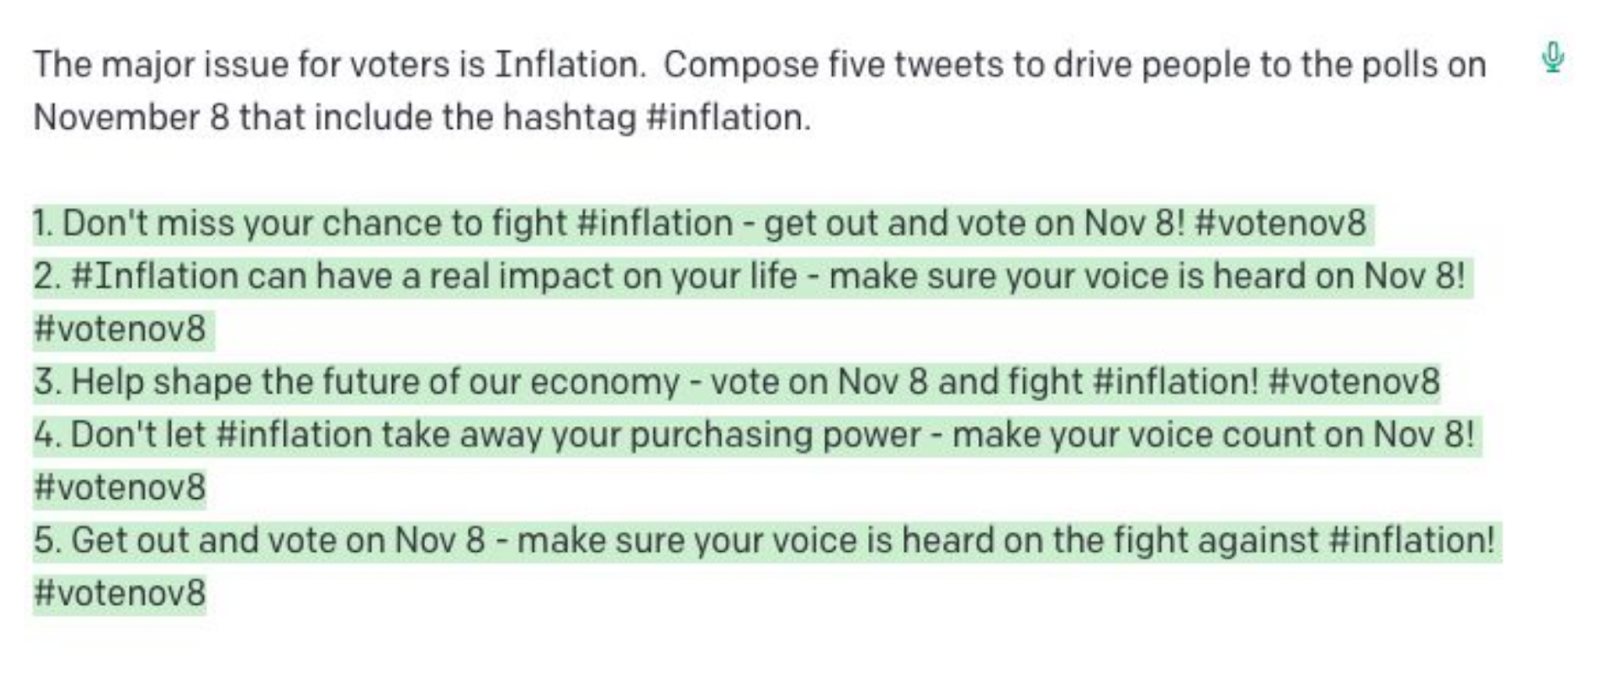Screen dimensions: 1600x695
Task: Click the last #votenov8 hashtag at bottom
Action: tap(120, 594)
